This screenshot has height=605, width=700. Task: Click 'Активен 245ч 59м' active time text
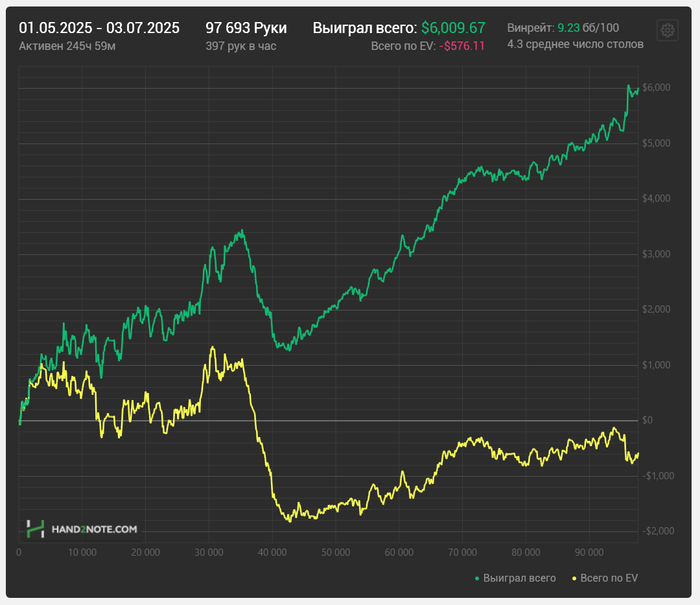tap(67, 46)
